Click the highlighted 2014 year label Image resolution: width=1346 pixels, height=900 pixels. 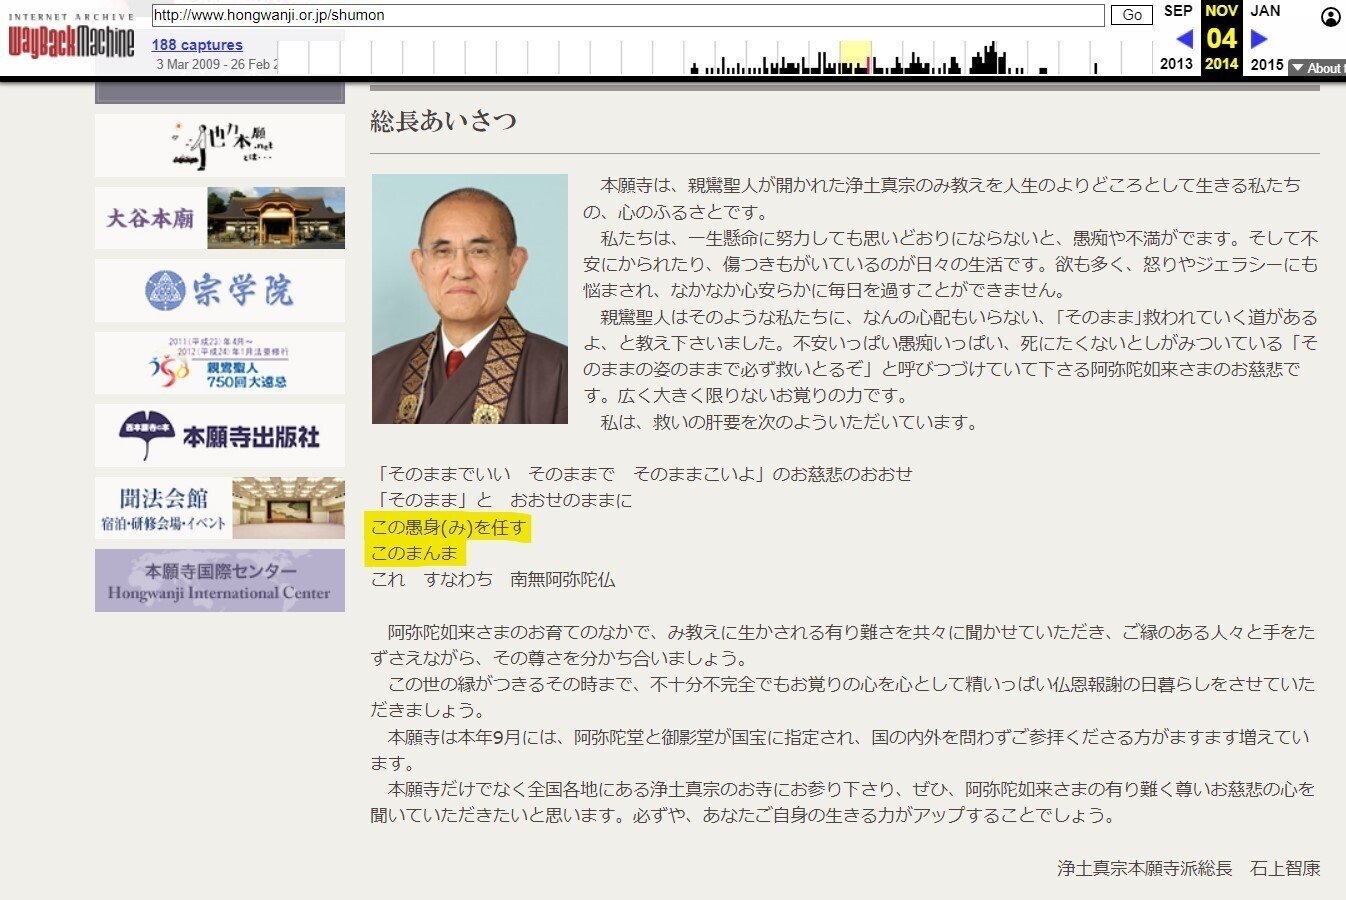click(x=1221, y=64)
